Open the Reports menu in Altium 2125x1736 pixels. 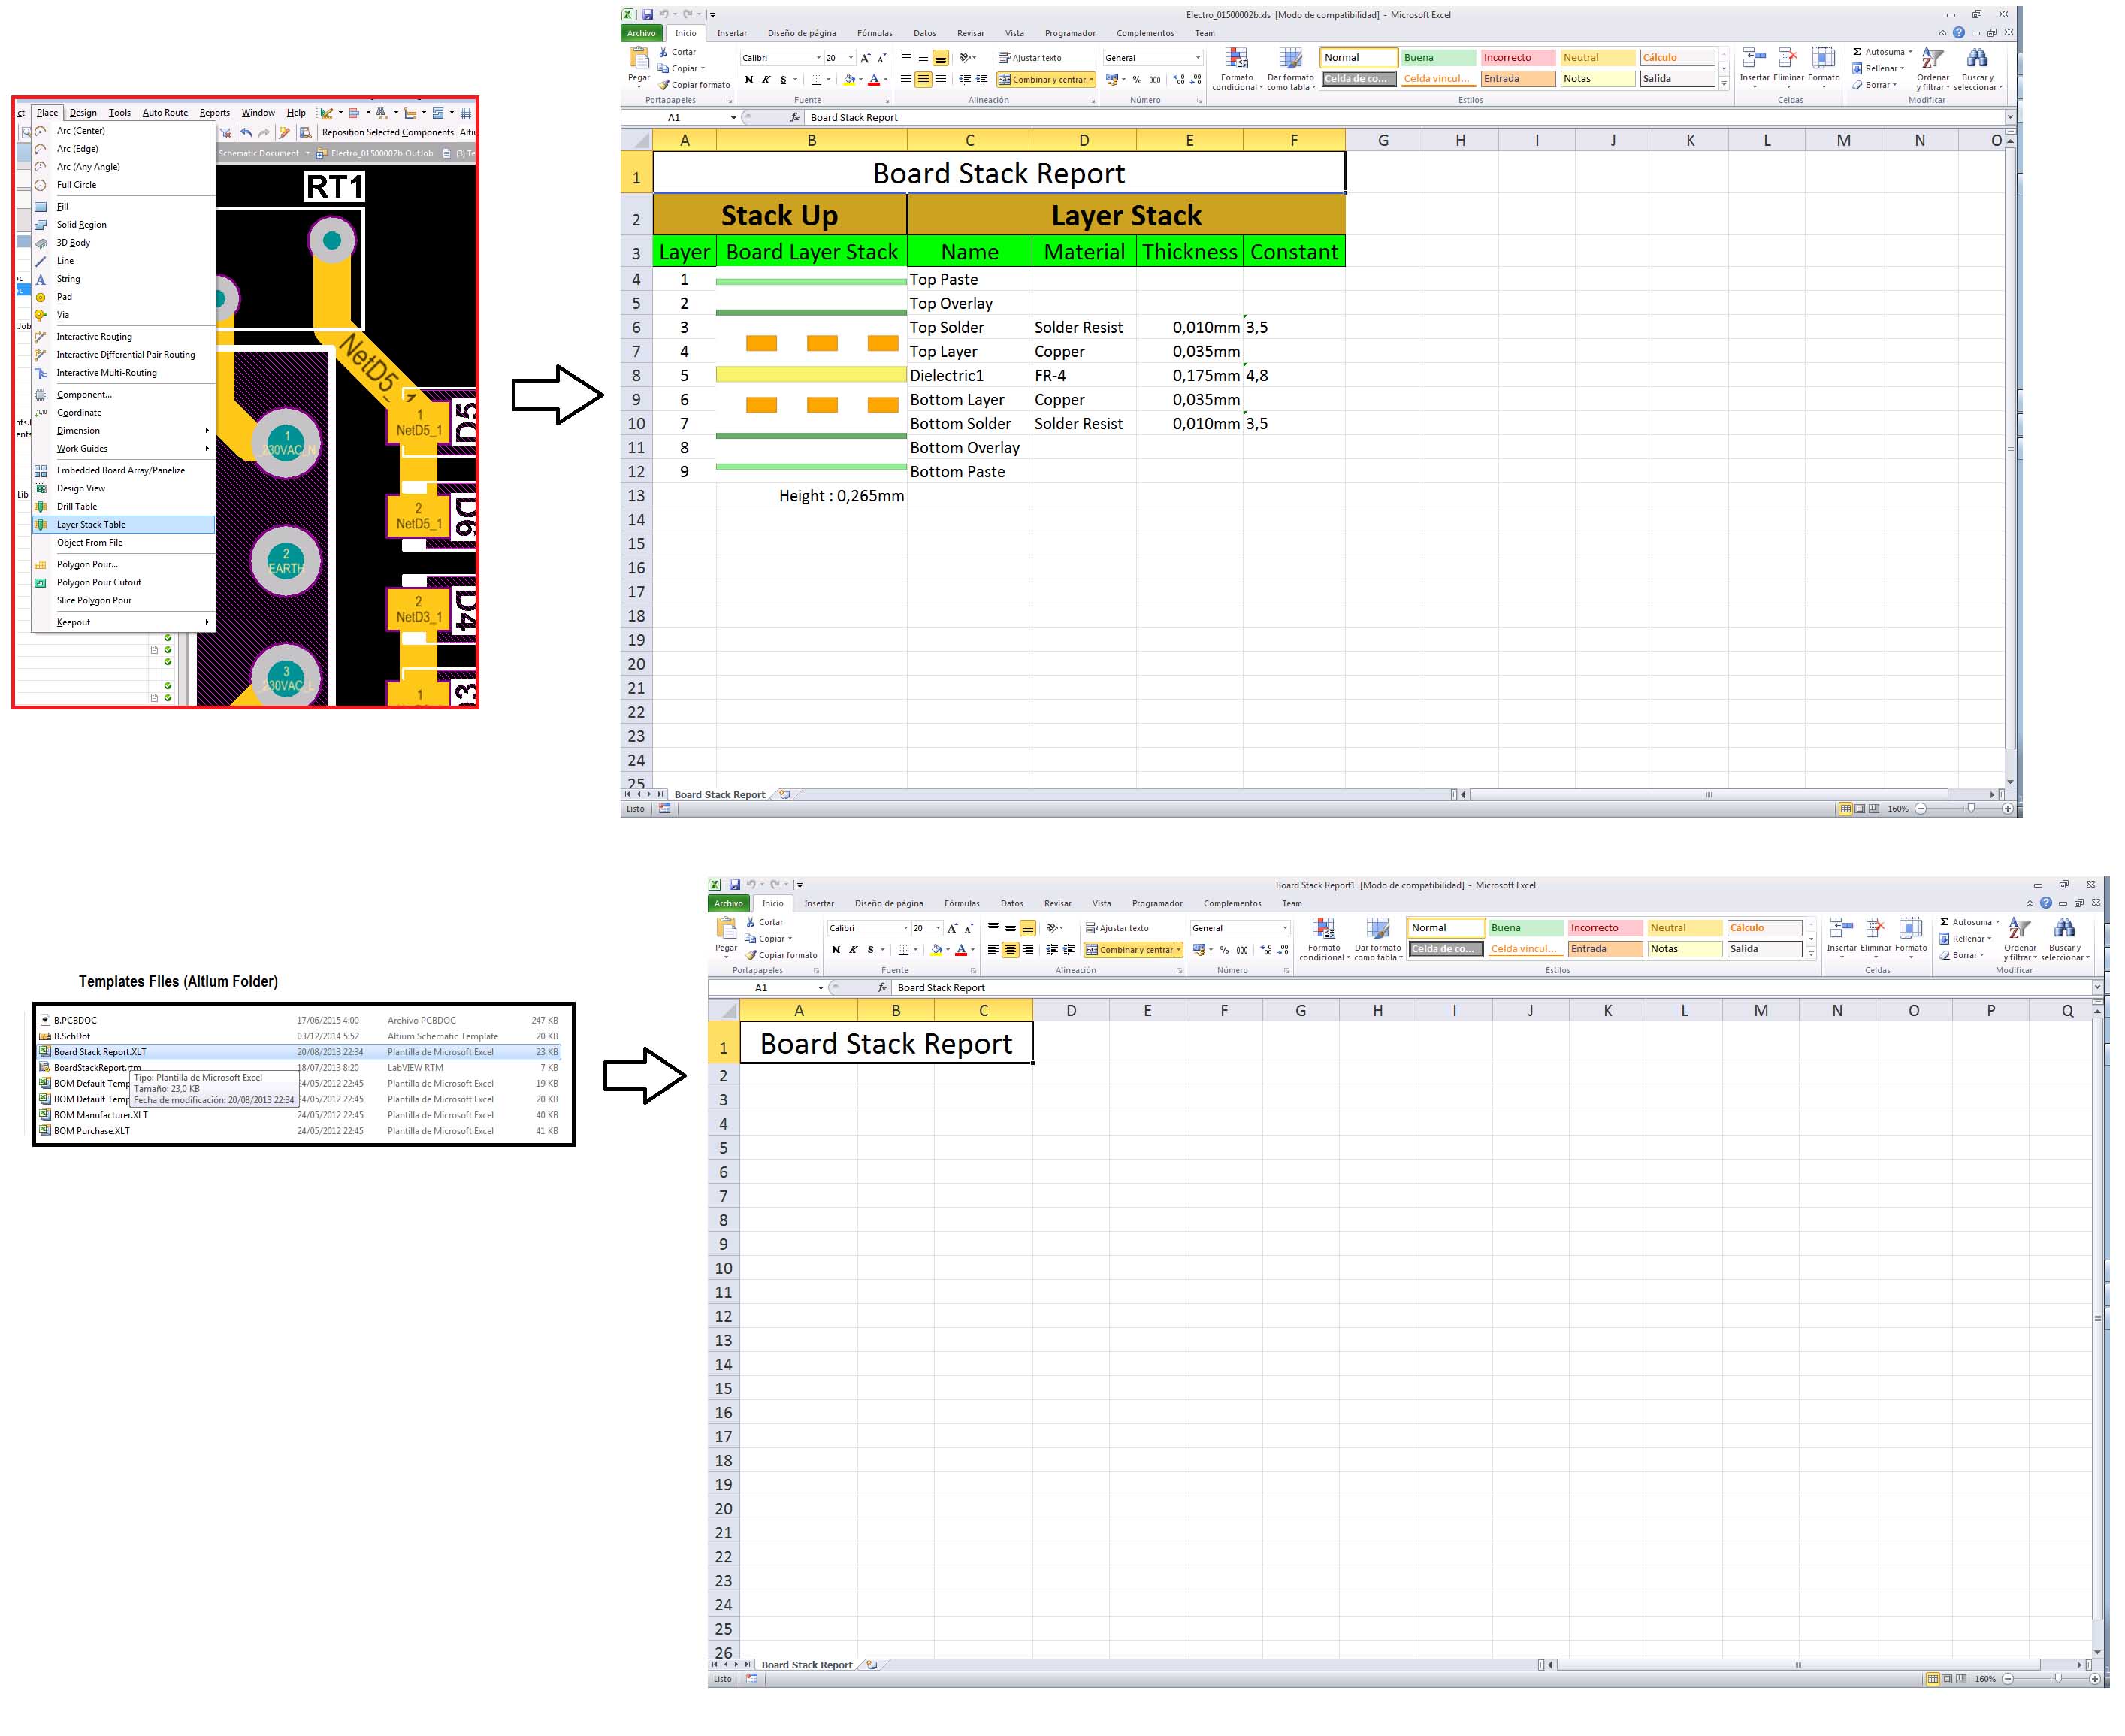tap(214, 113)
